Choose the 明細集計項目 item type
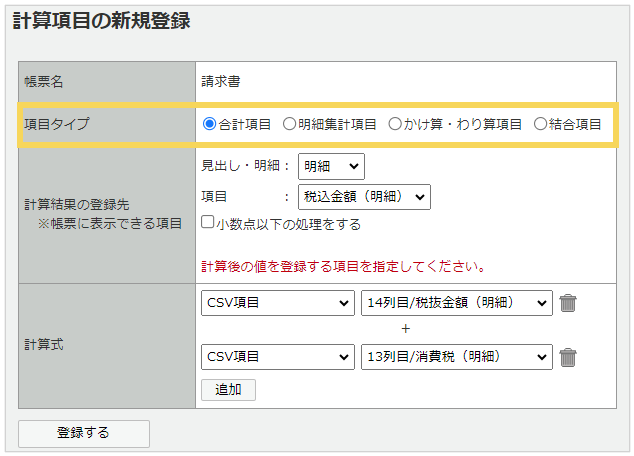This screenshot has height=456, width=634. [289, 124]
